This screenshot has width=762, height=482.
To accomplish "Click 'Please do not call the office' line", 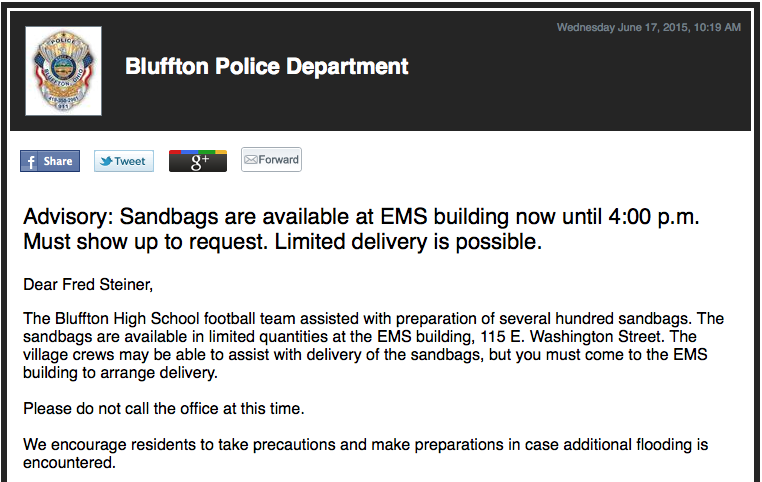I will tap(164, 409).
